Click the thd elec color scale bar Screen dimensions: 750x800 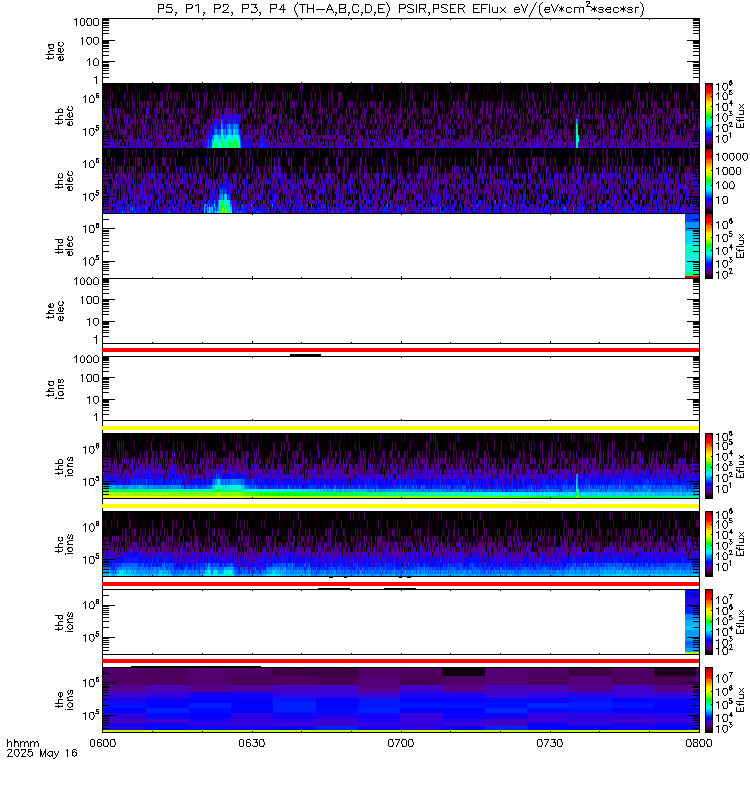(x=709, y=246)
